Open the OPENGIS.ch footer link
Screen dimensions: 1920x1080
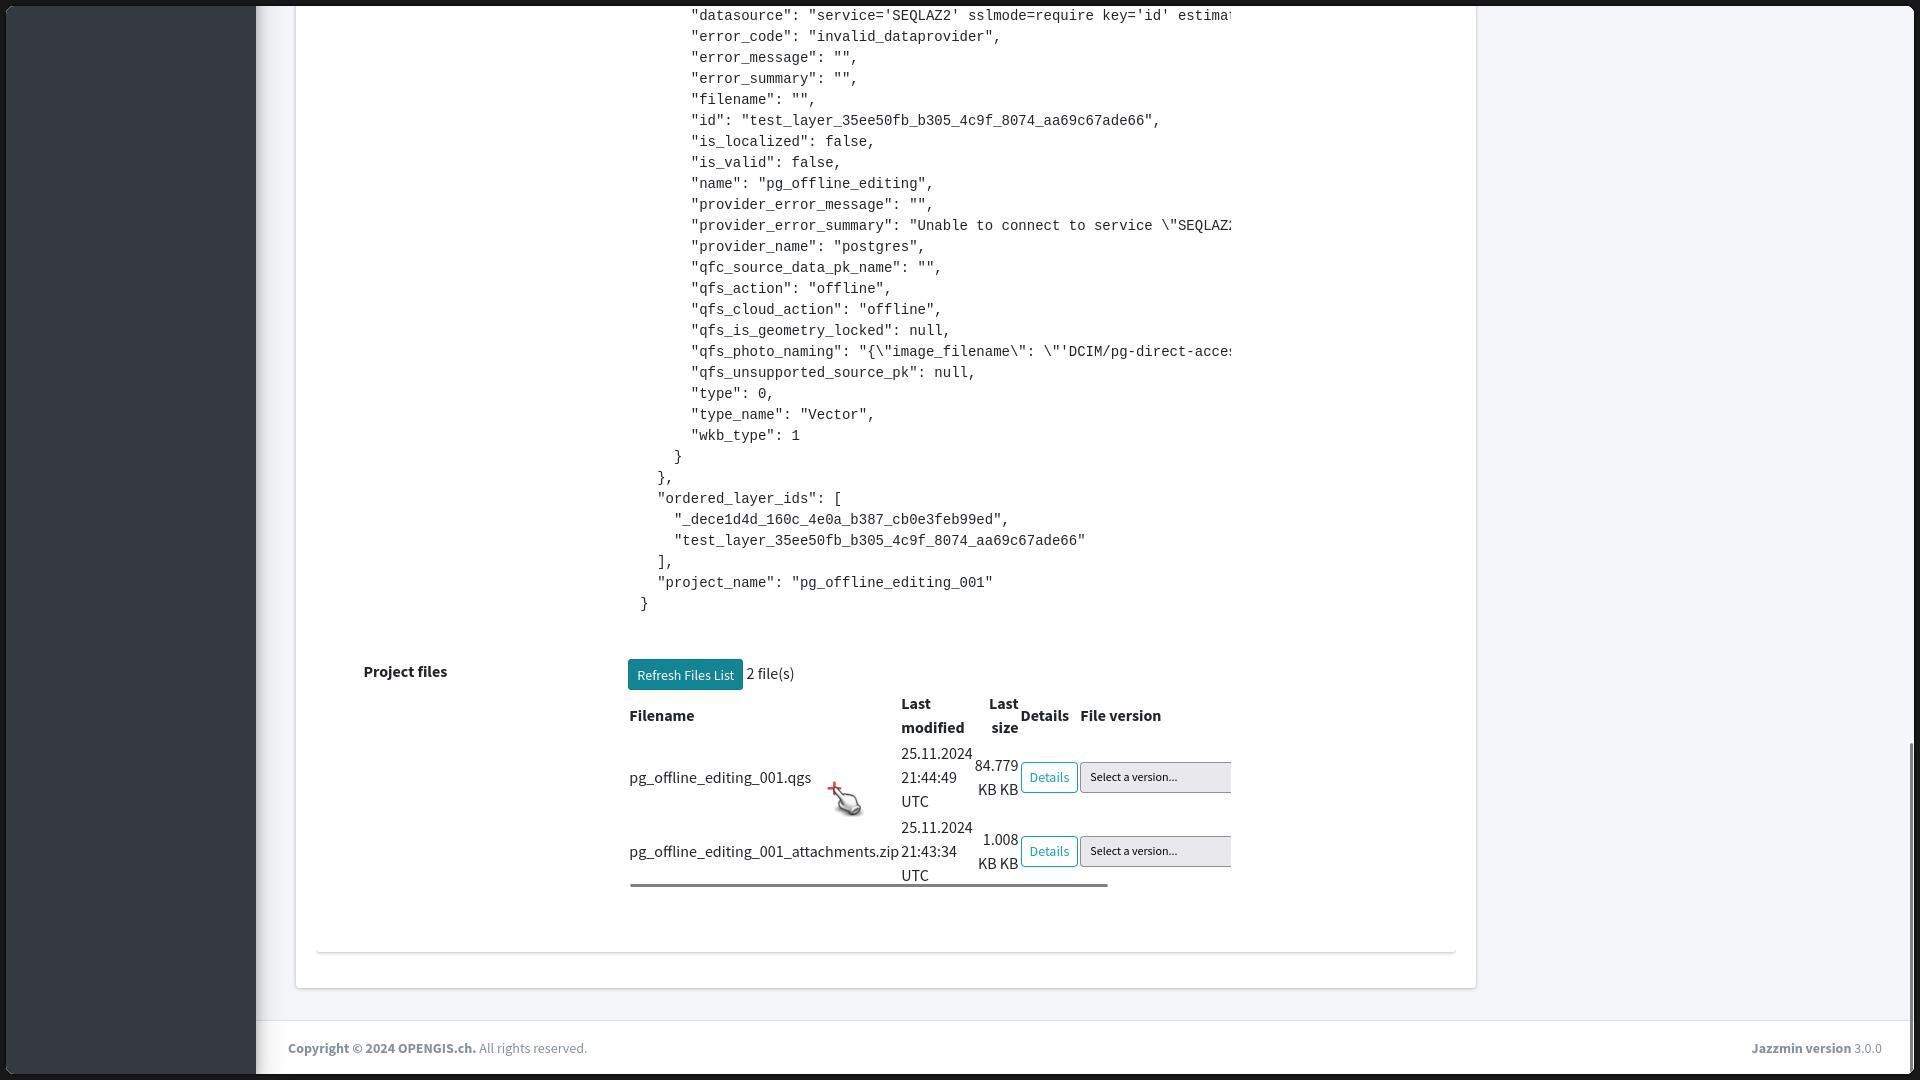[x=436, y=1049]
